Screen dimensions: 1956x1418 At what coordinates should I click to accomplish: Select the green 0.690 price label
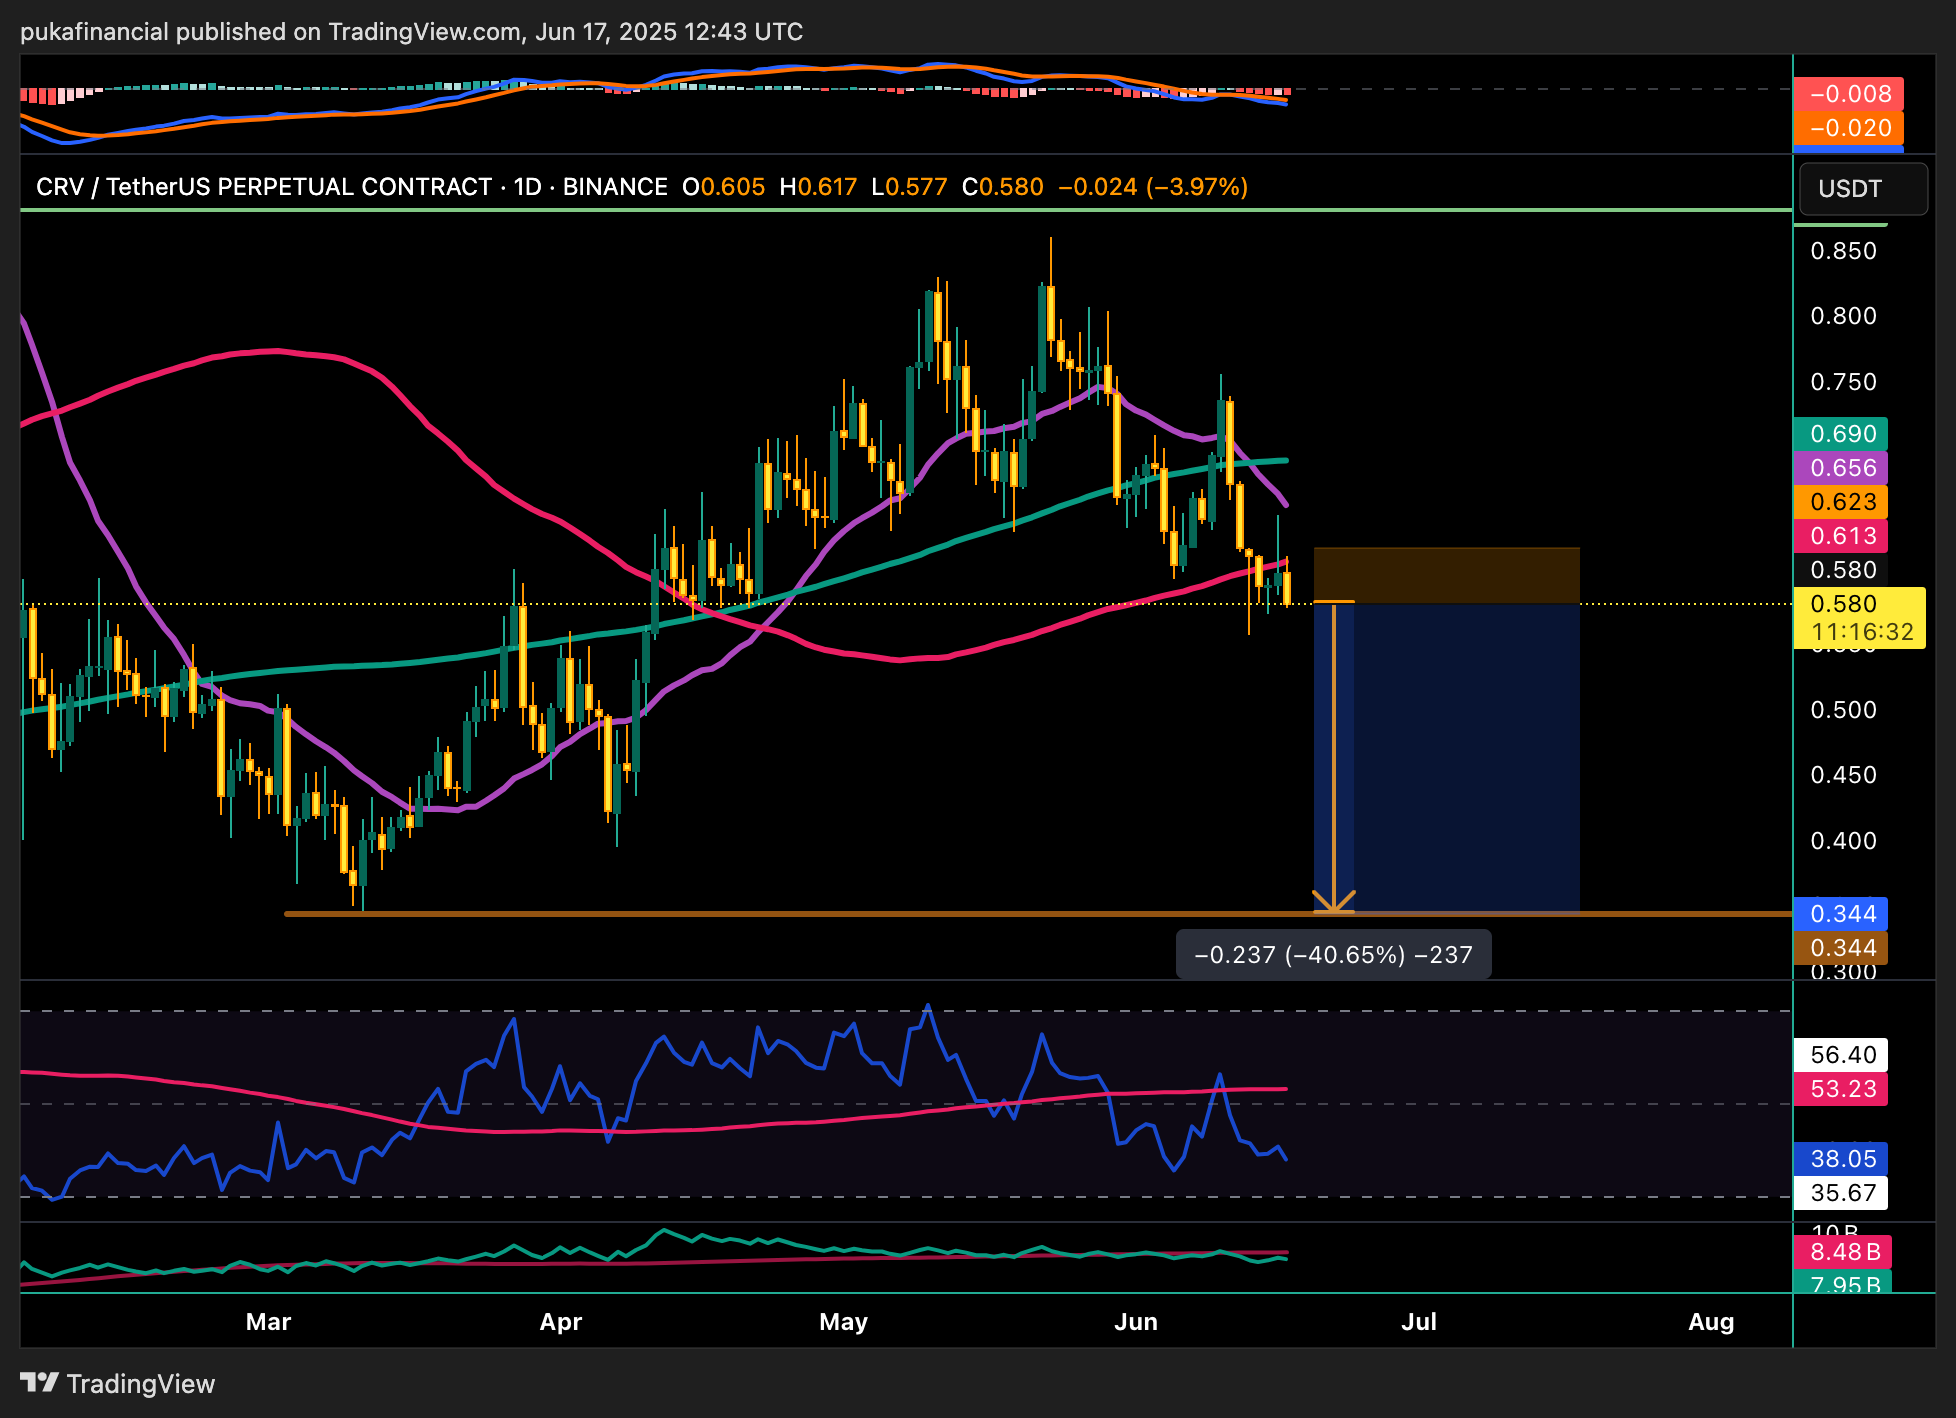pyautogui.click(x=1841, y=434)
